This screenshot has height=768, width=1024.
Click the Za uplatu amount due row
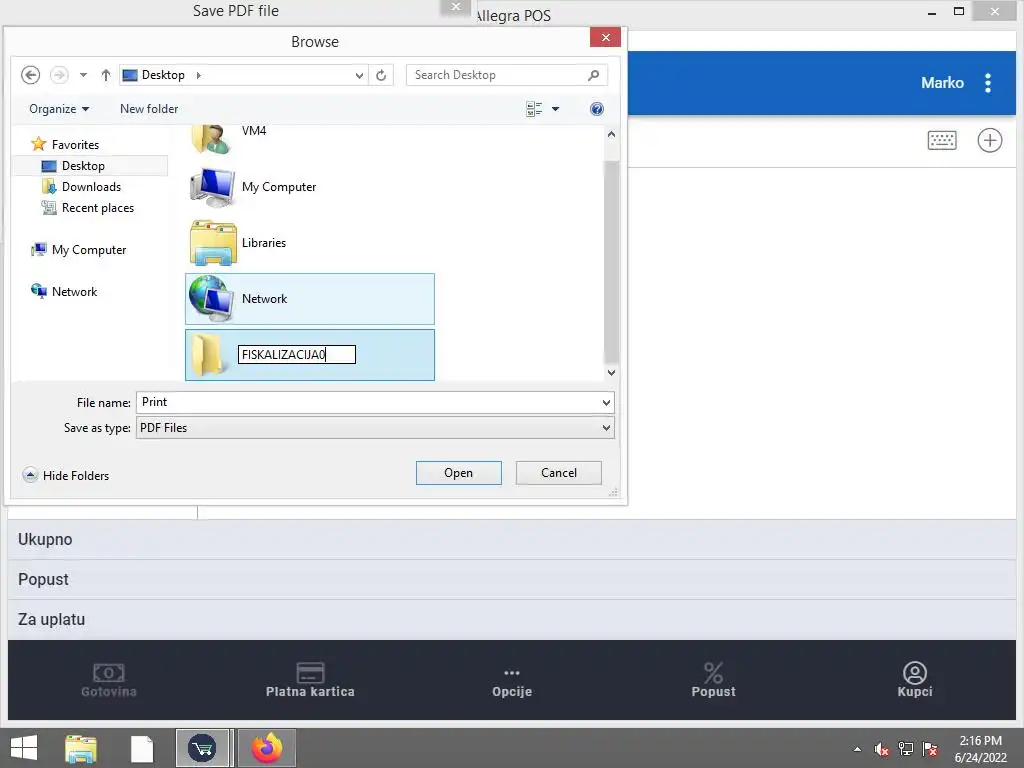(512, 620)
